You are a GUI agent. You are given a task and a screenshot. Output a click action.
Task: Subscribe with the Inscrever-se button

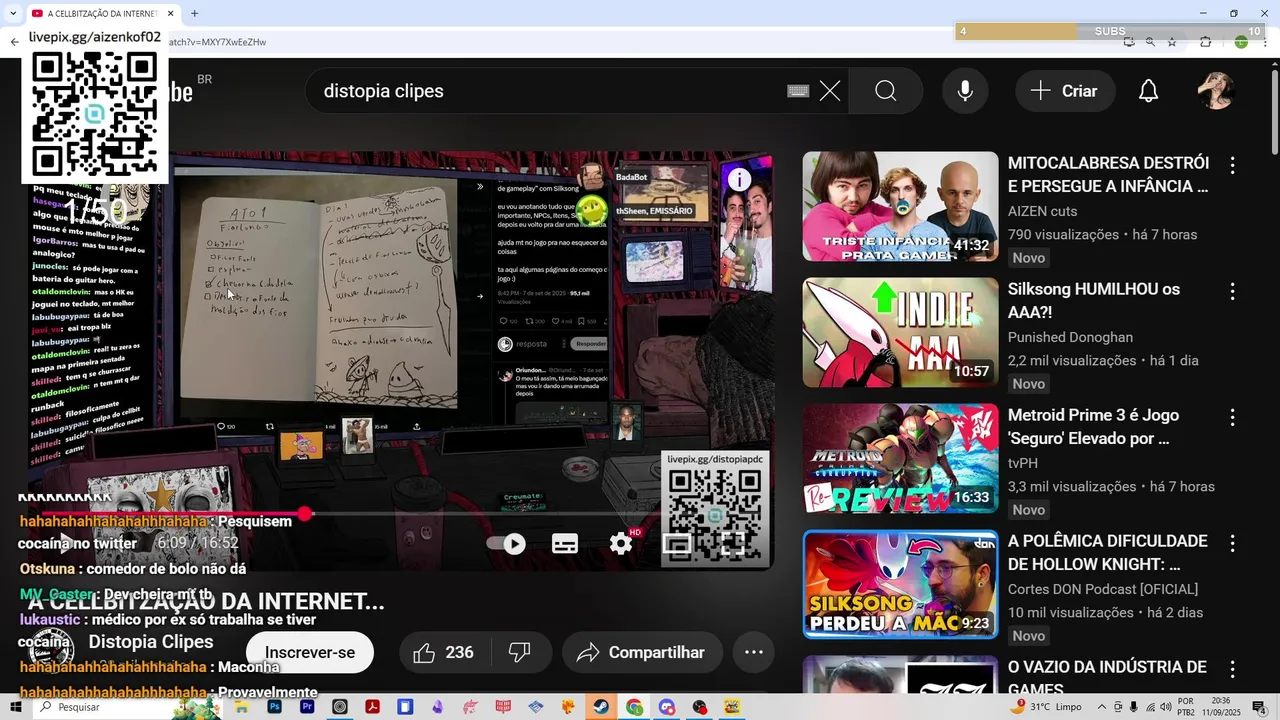(310, 652)
